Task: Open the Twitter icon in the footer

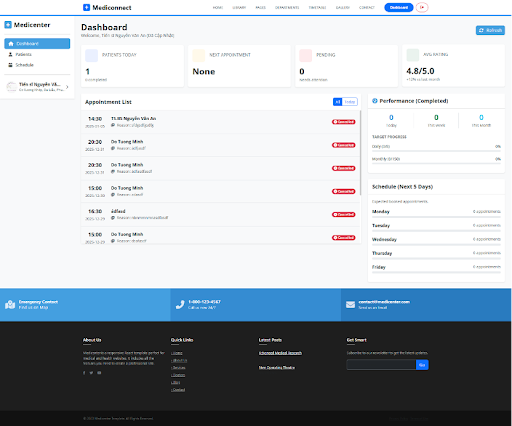Action: [x=91, y=373]
